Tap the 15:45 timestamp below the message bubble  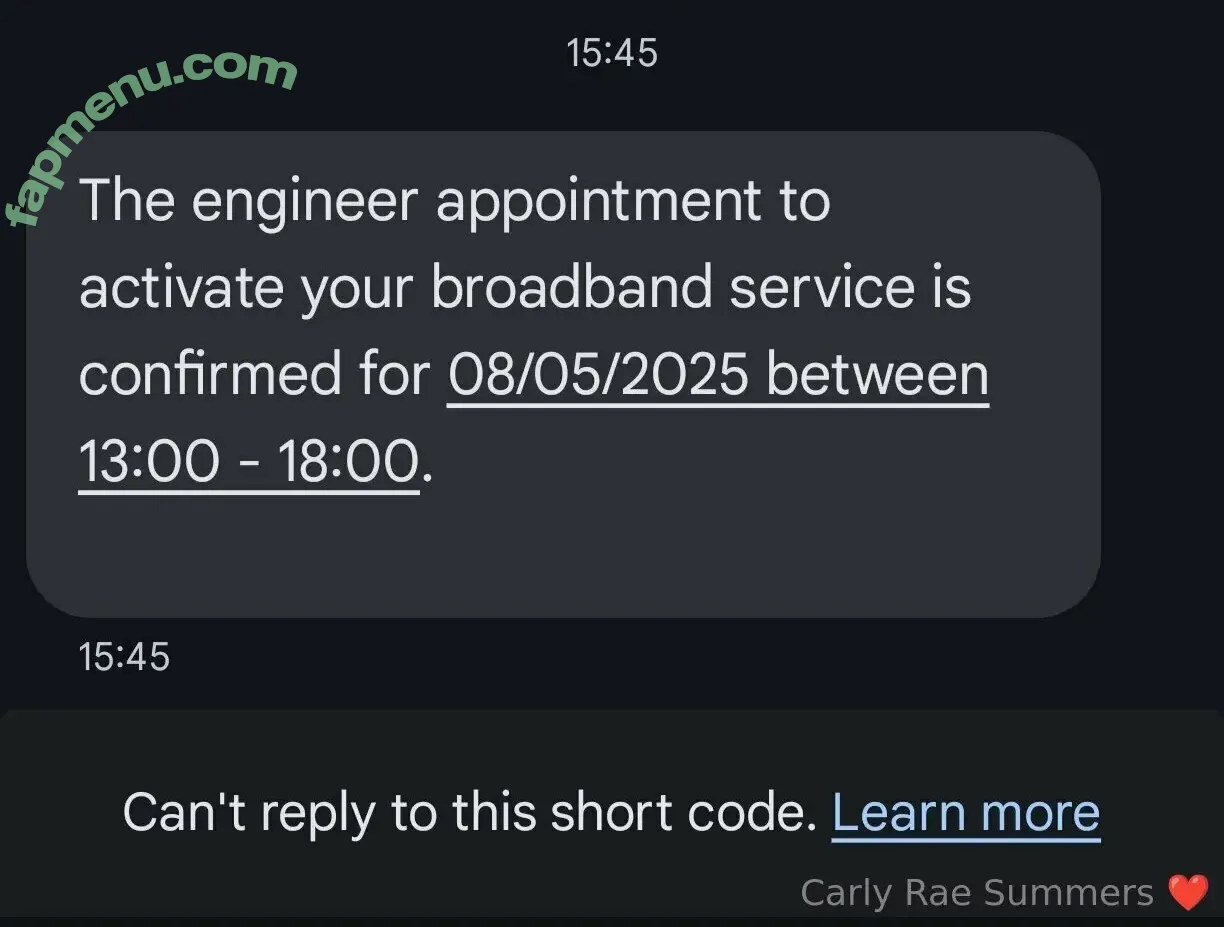pos(124,657)
